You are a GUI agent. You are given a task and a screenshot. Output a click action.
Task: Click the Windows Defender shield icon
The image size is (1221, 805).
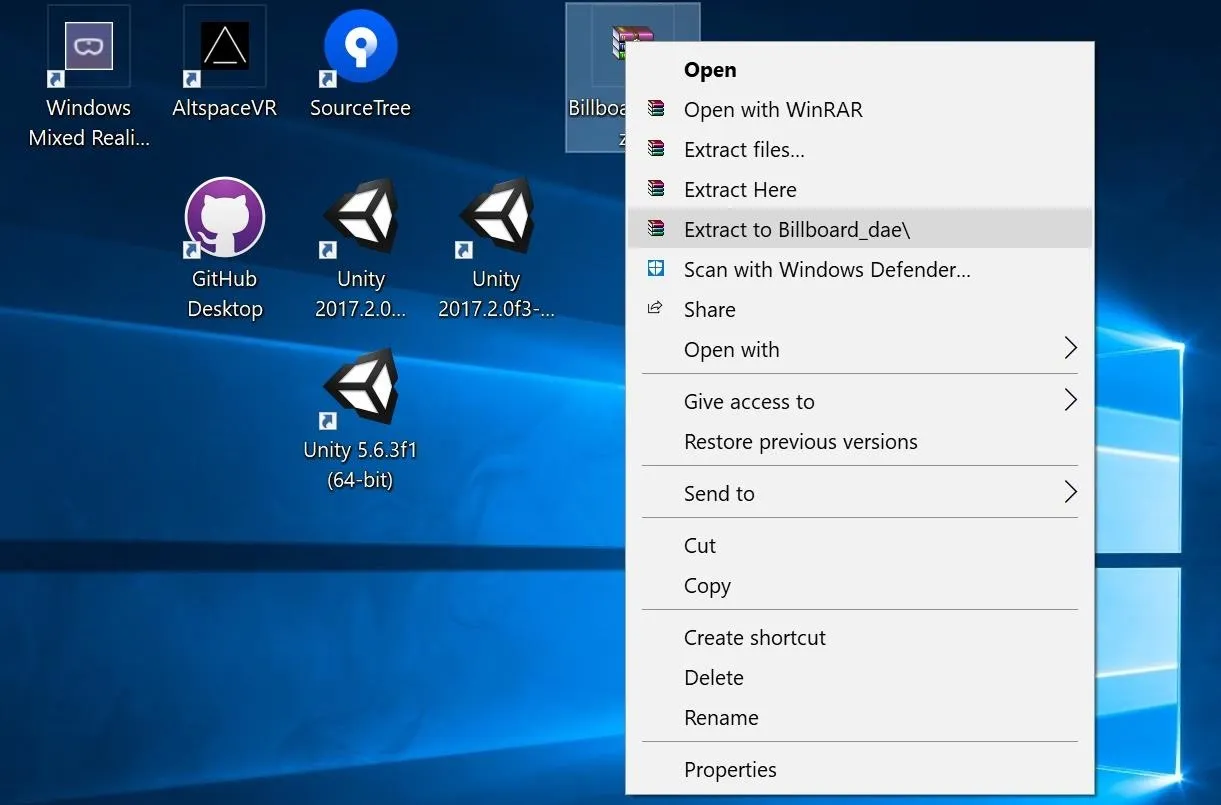coord(656,269)
